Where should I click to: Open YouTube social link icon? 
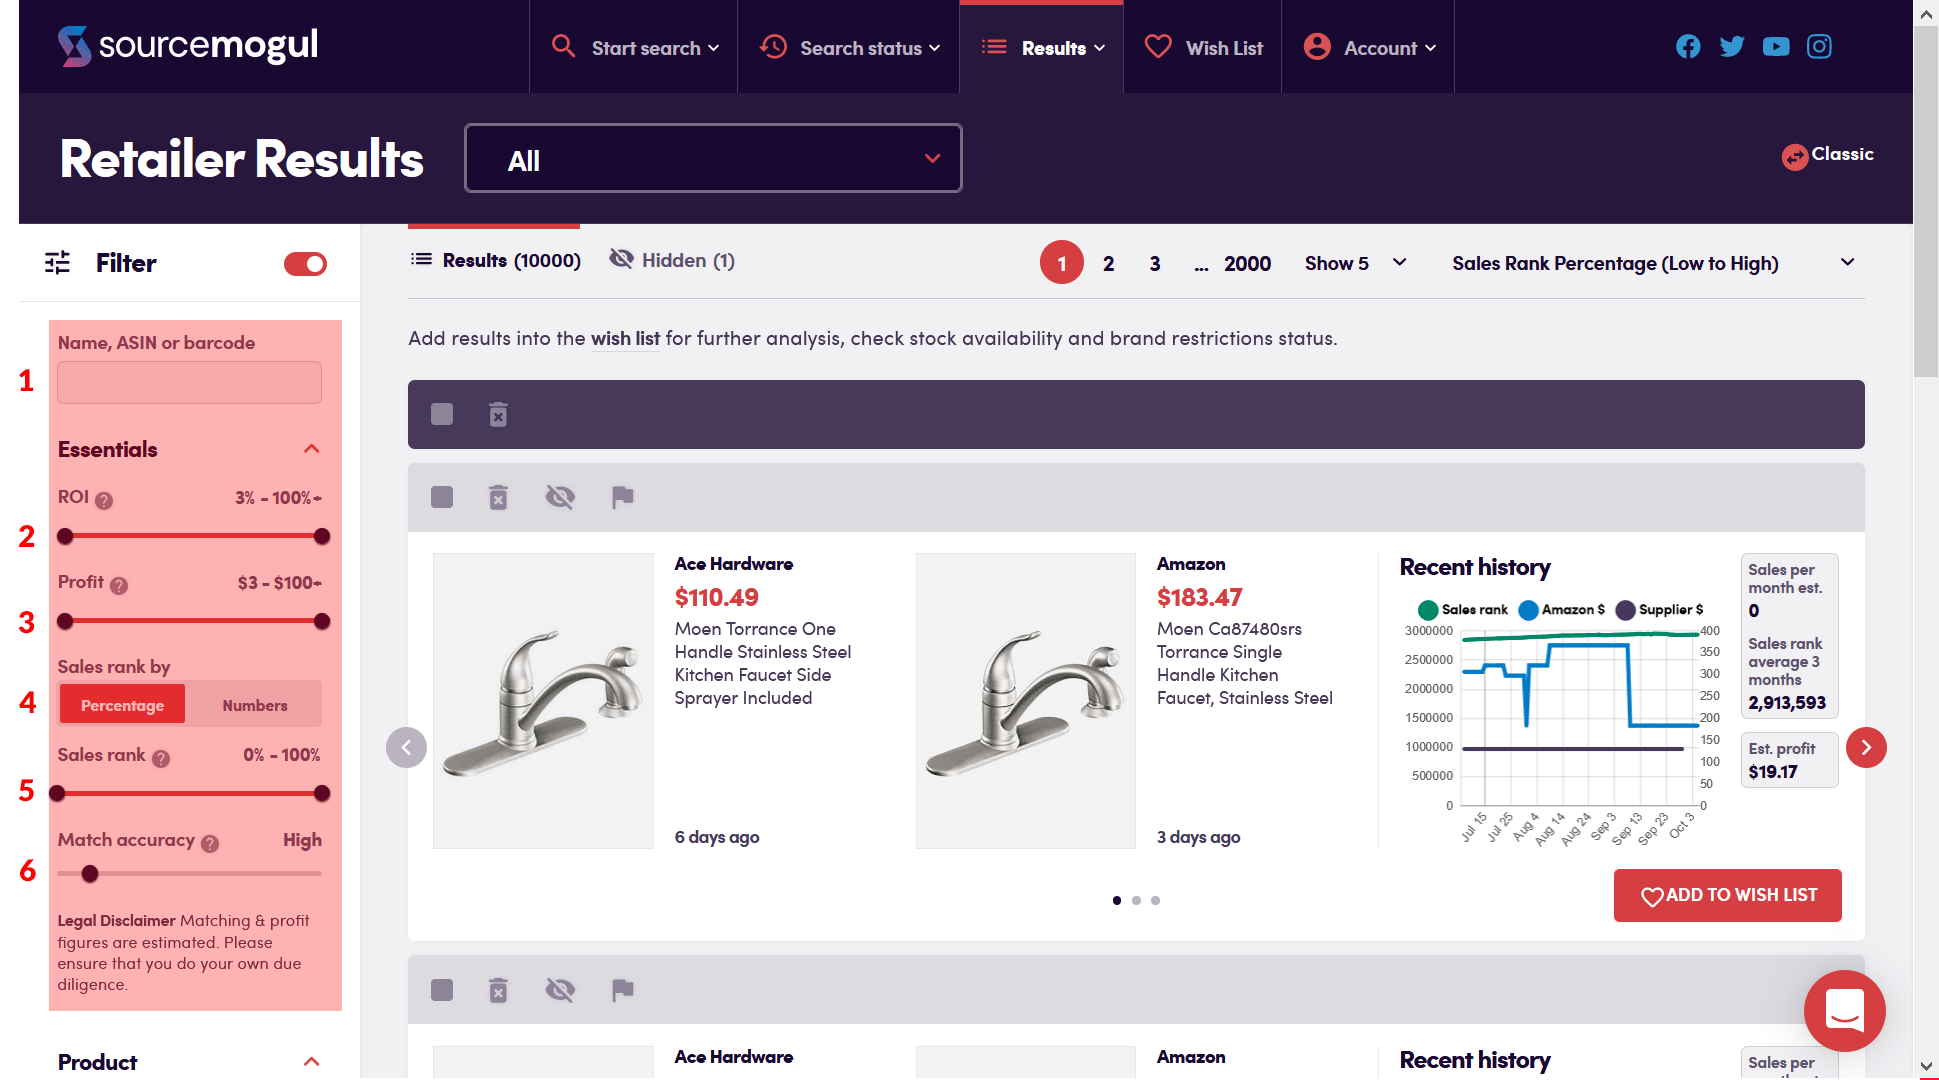[x=1776, y=47]
